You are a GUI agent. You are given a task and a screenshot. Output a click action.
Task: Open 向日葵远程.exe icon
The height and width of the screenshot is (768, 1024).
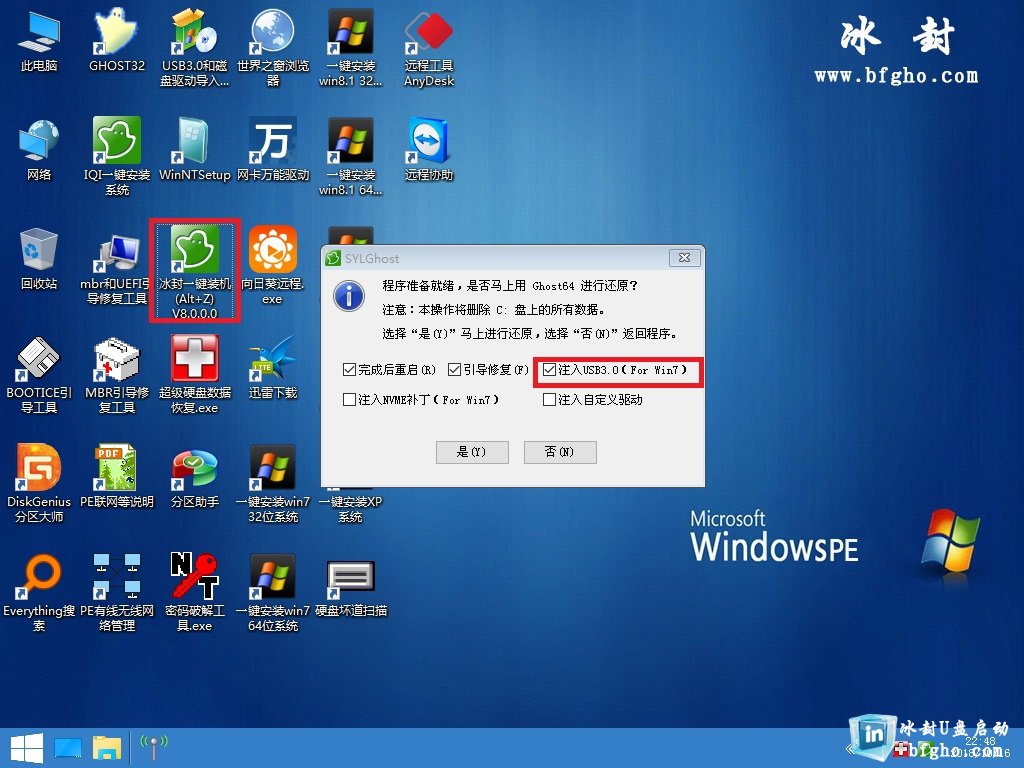[x=273, y=265]
